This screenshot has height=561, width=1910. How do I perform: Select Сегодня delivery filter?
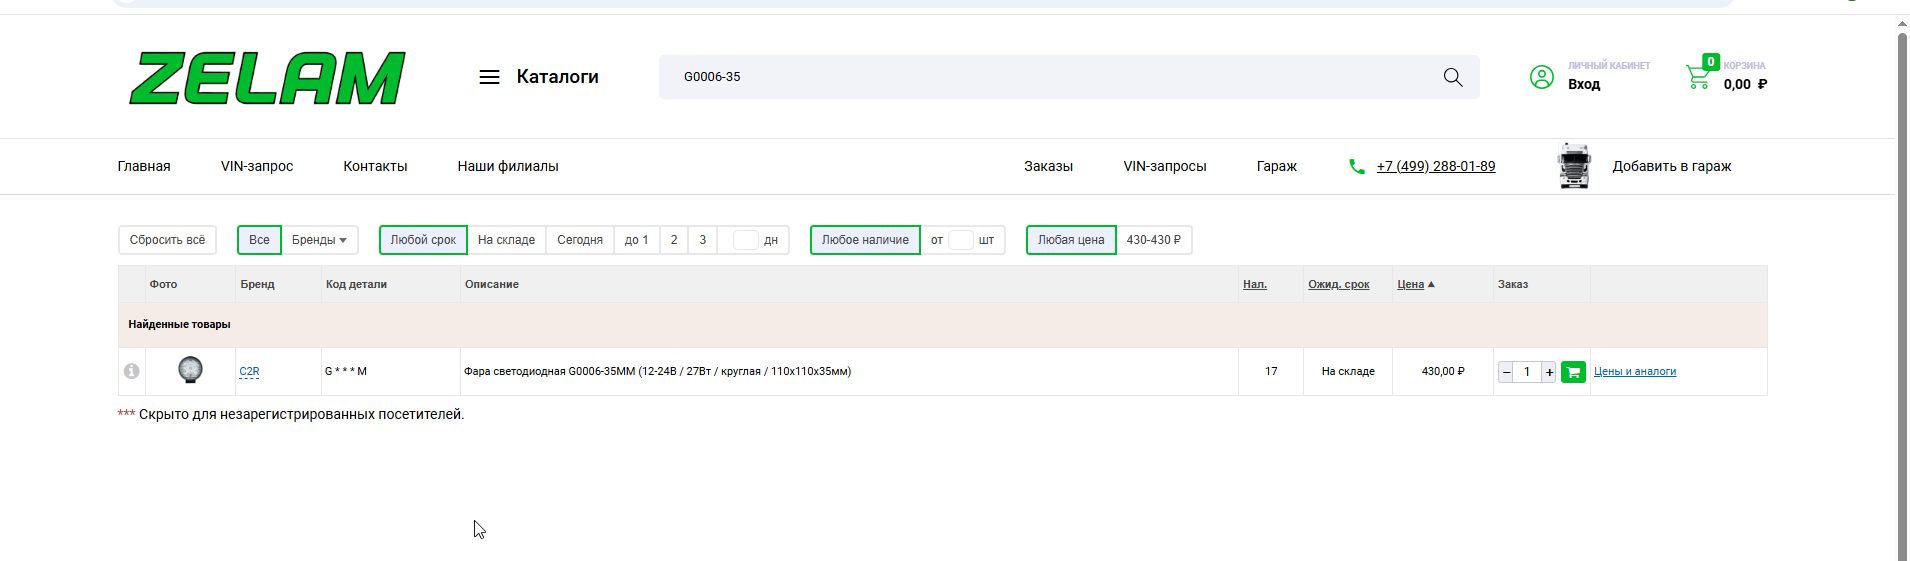point(580,240)
